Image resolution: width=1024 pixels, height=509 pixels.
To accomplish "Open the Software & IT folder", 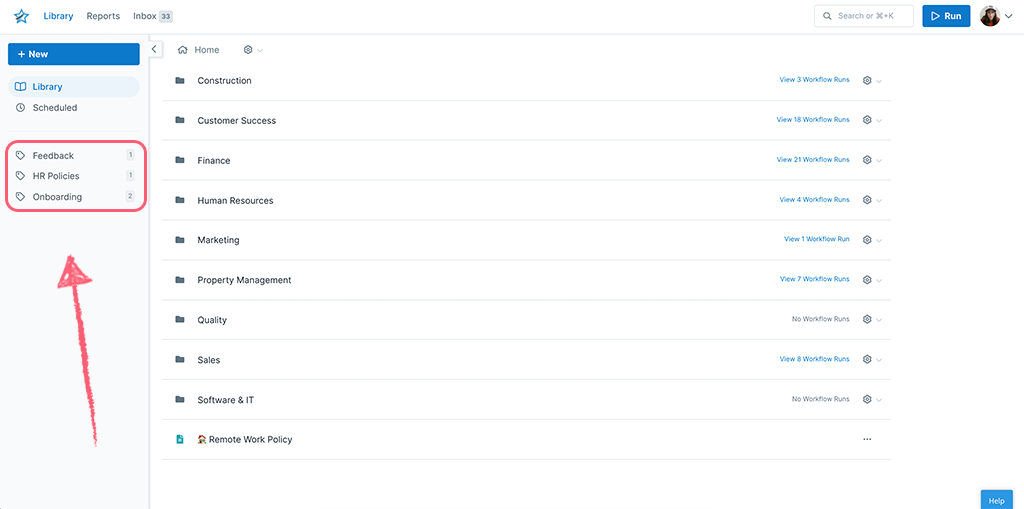I will [225, 400].
